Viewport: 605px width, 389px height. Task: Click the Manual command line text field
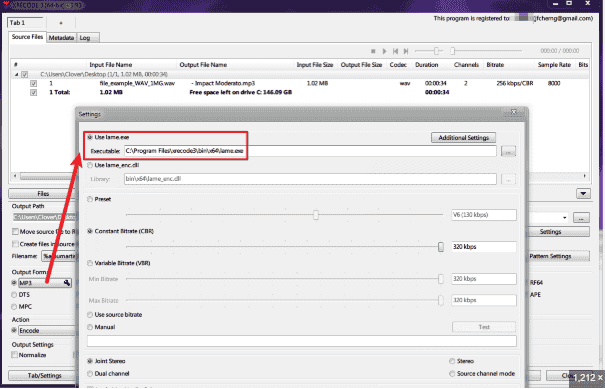tap(302, 341)
